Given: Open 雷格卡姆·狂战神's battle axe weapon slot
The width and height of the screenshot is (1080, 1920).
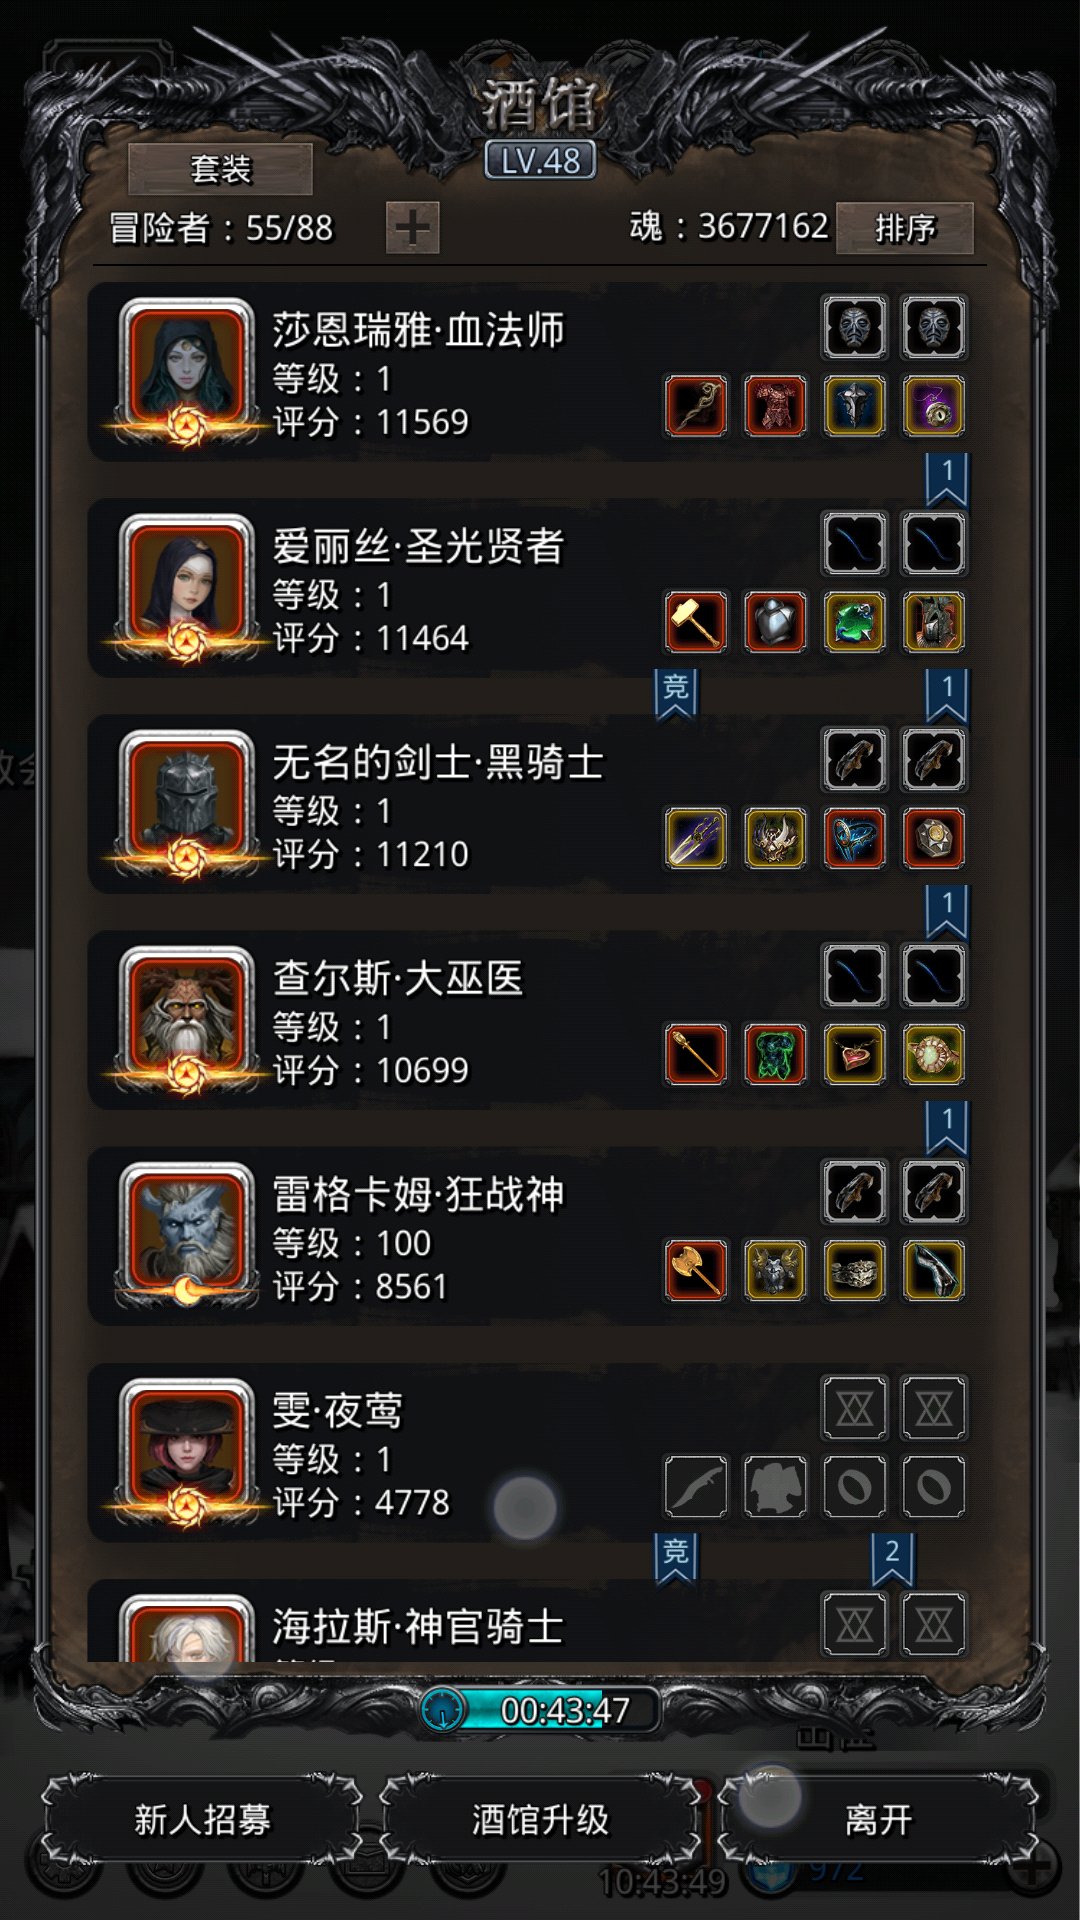Looking at the screenshot, I should pos(696,1270).
